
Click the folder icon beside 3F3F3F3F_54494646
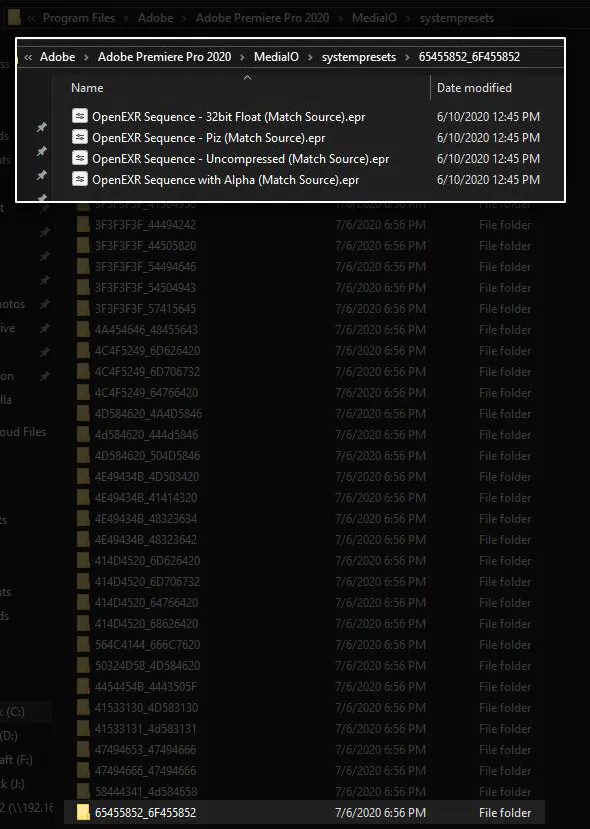(83, 266)
